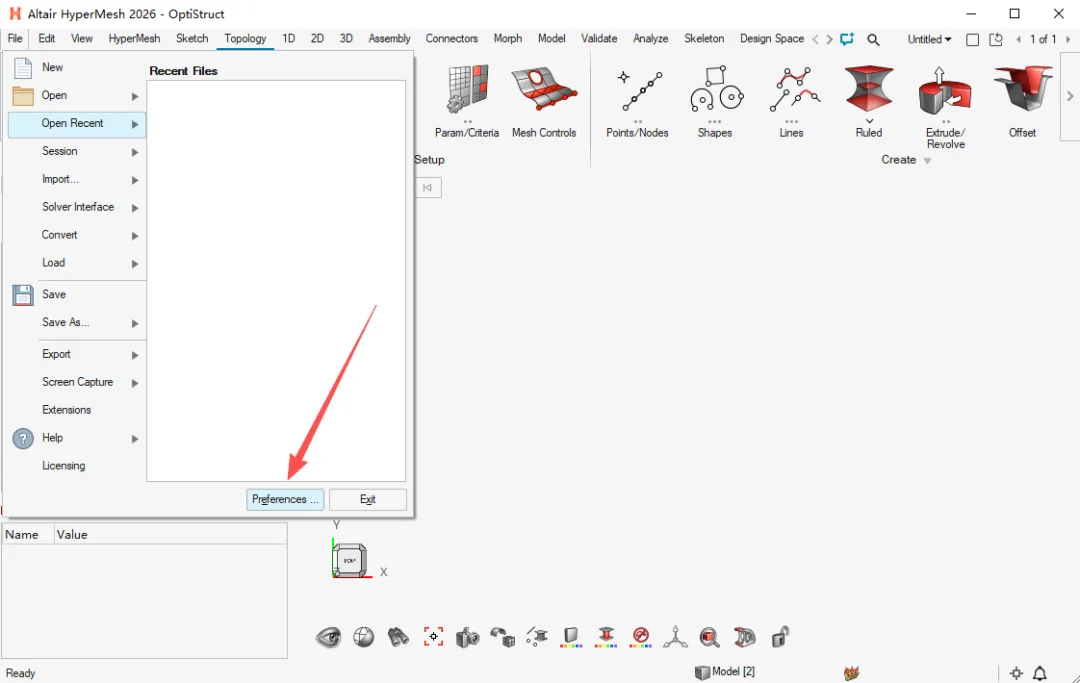
Task: Click the Preferences button
Action: tap(285, 499)
